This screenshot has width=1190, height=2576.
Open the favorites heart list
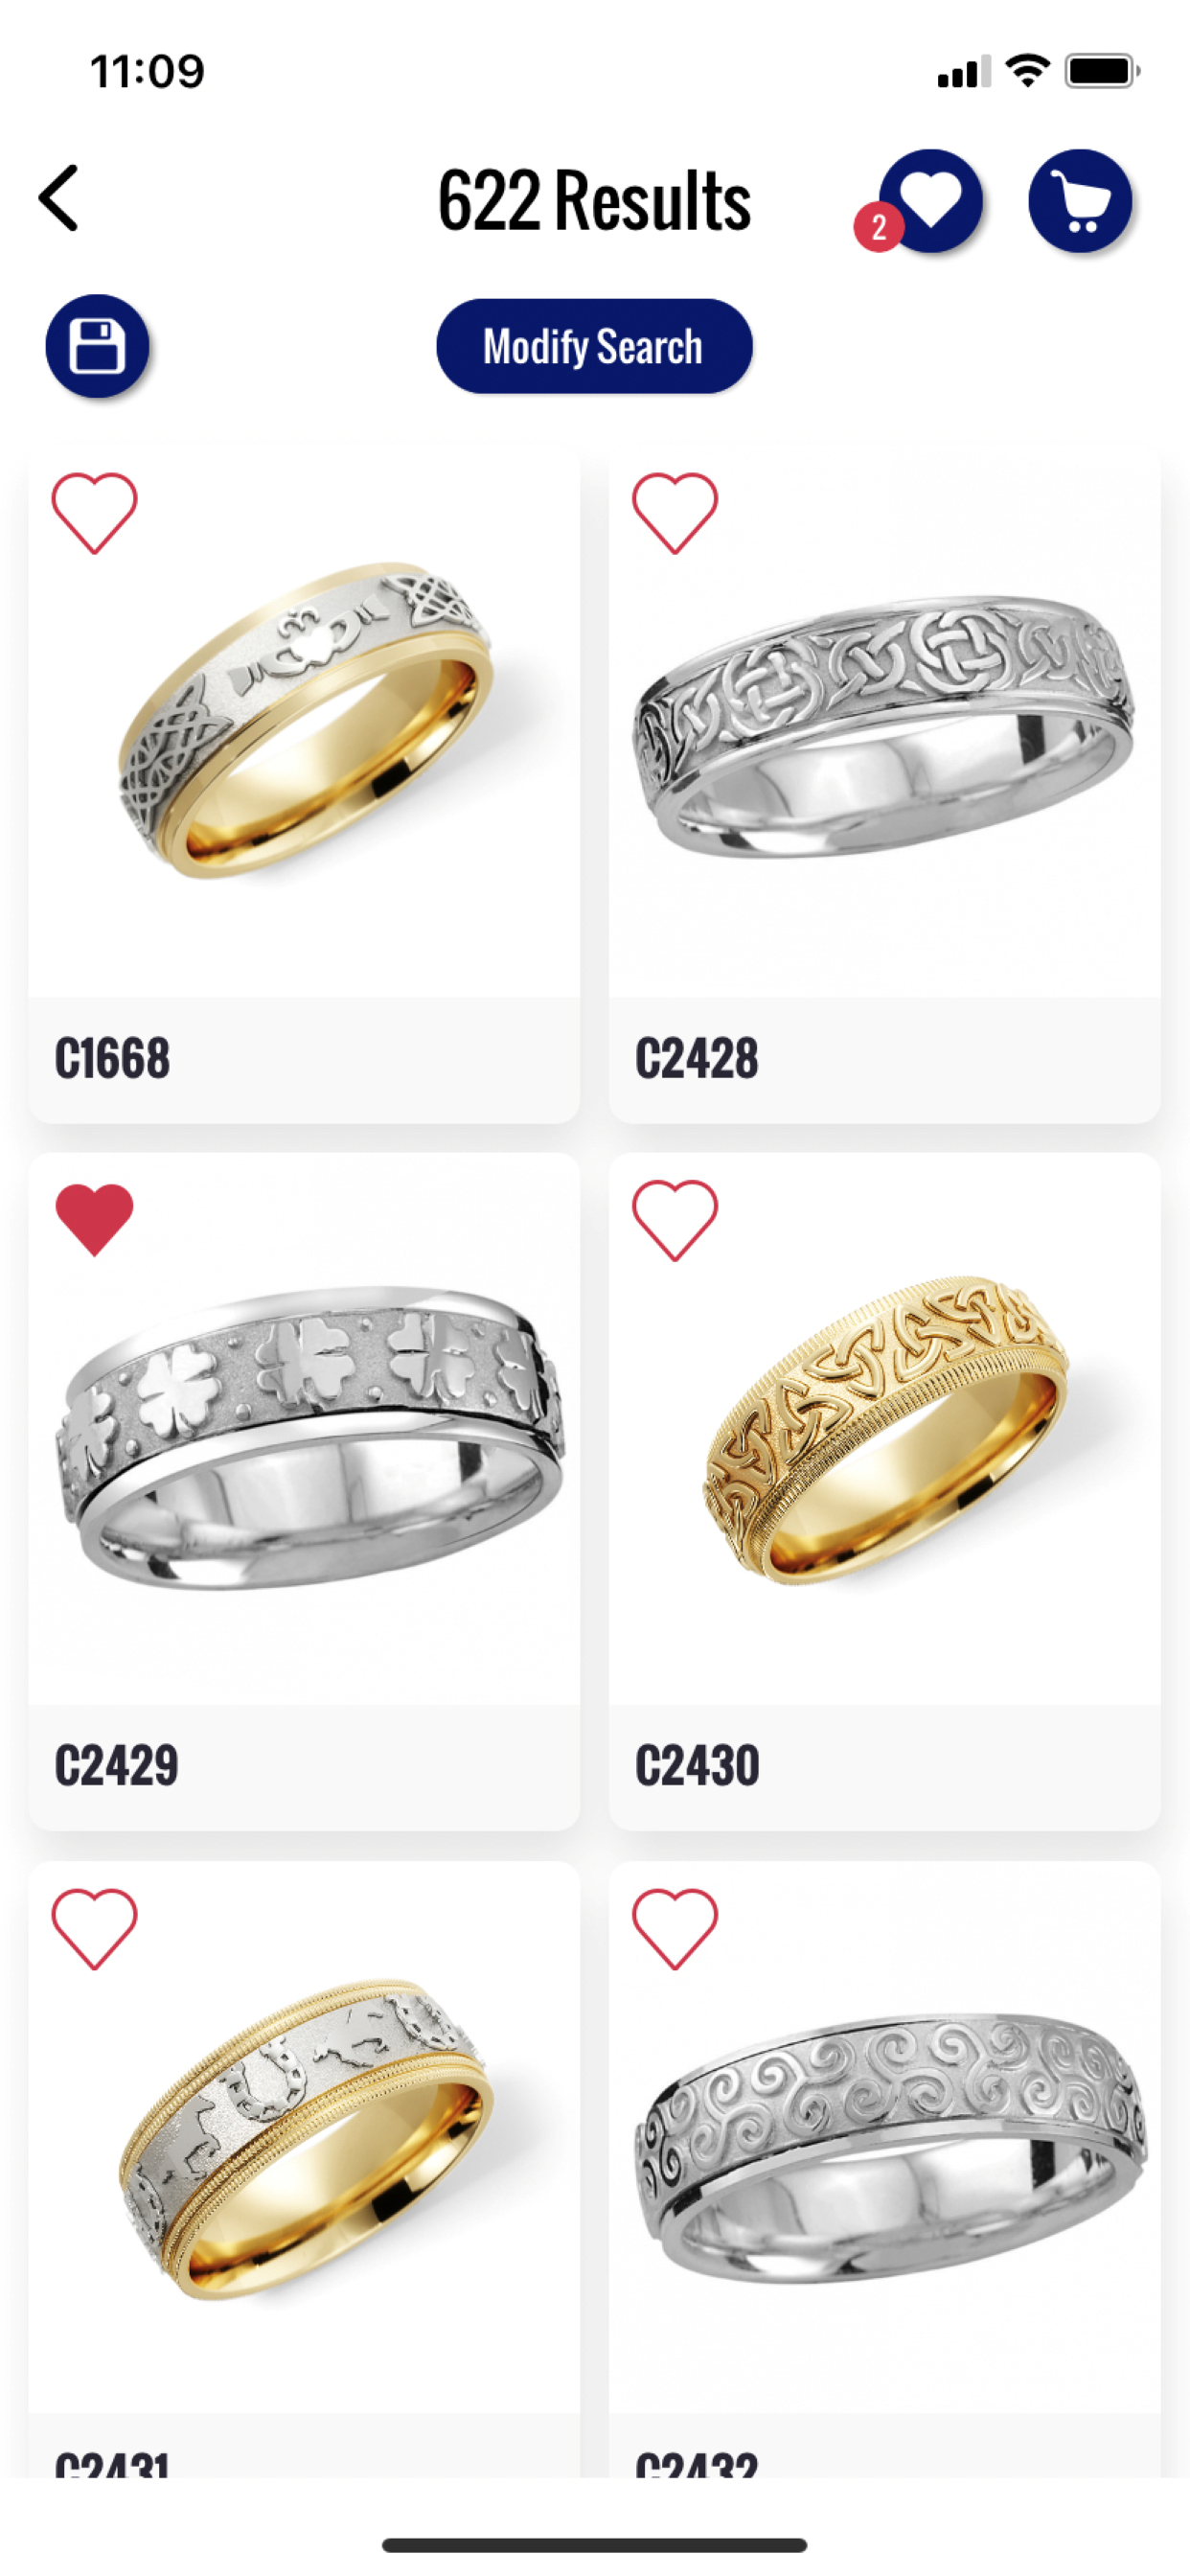point(931,200)
